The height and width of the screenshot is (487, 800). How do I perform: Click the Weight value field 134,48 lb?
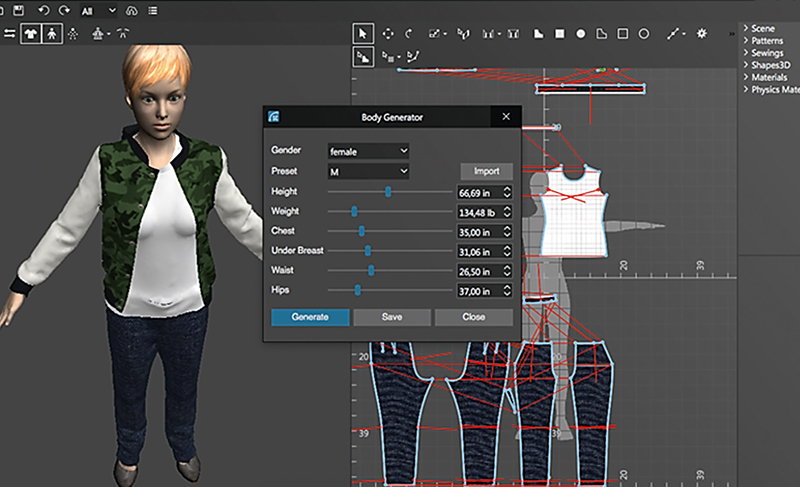(484, 212)
